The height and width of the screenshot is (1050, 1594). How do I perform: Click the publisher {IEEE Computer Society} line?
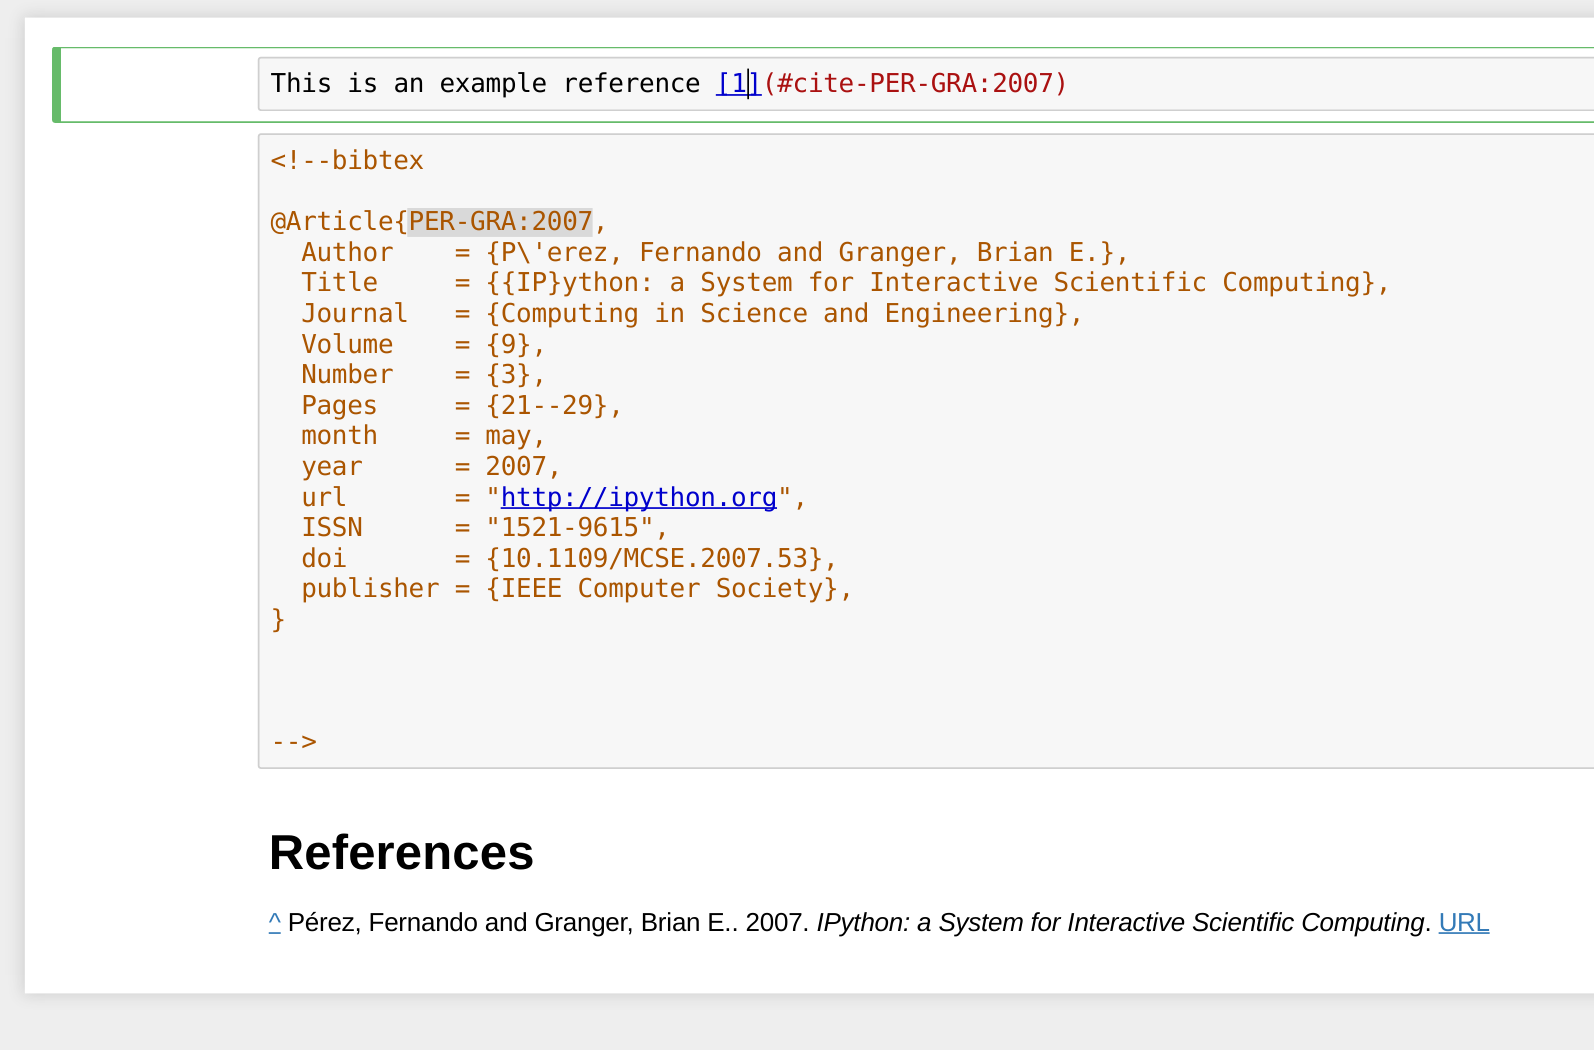point(577,588)
